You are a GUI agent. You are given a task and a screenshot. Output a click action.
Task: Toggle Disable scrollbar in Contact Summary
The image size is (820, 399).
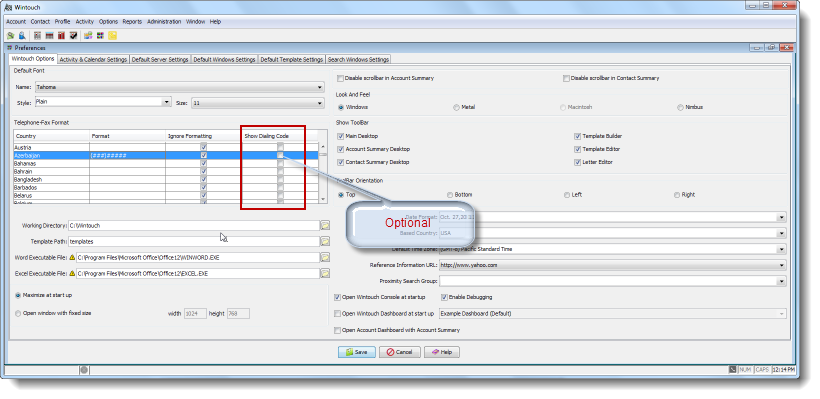pyautogui.click(x=566, y=78)
